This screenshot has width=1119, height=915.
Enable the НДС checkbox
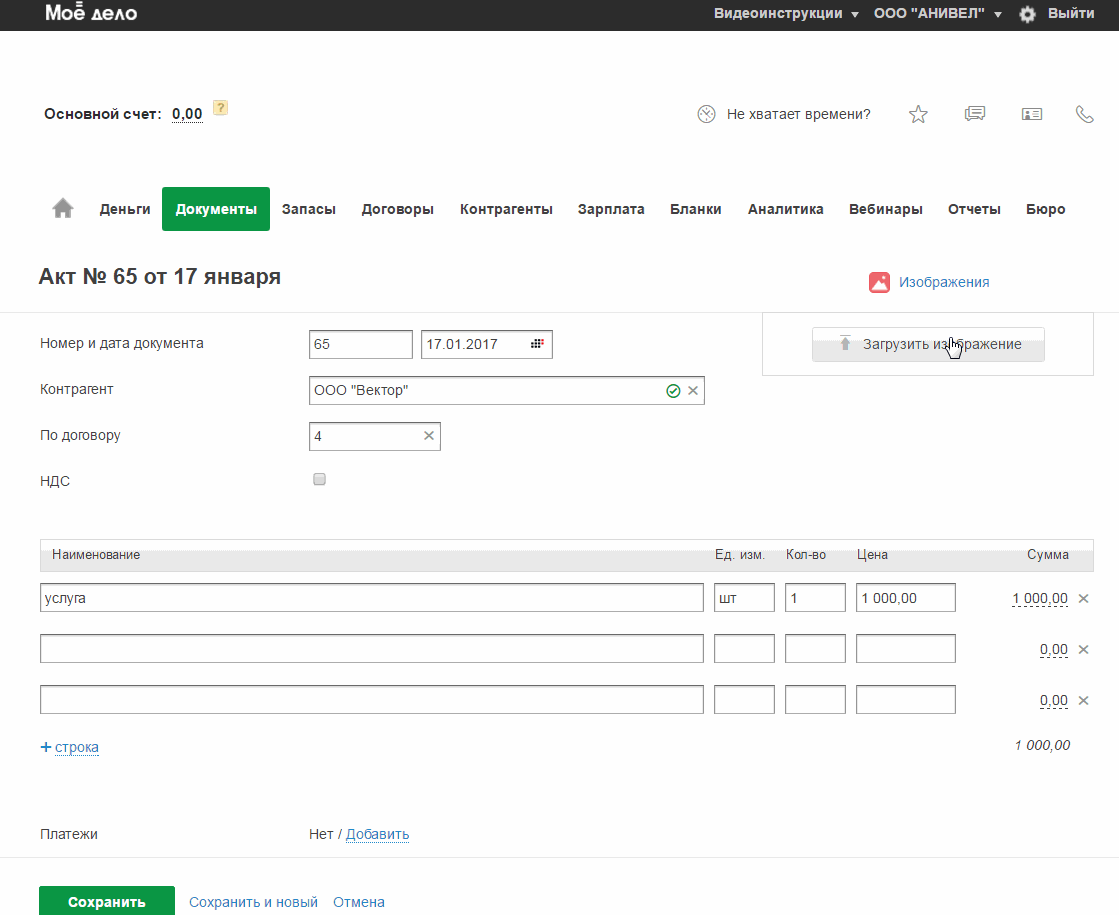320,480
